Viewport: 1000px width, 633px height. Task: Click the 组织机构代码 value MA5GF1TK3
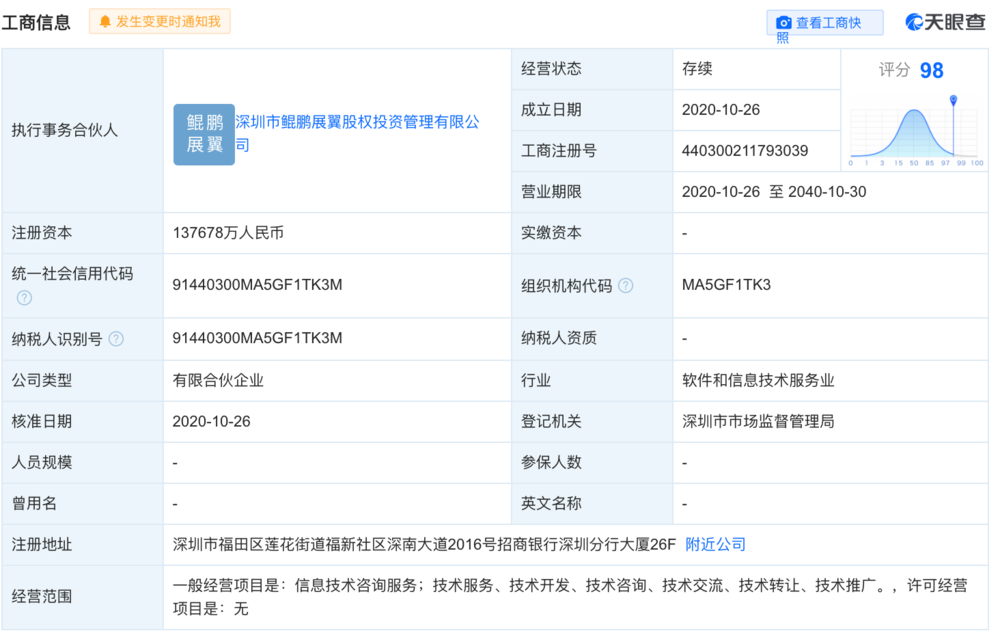[726, 286]
